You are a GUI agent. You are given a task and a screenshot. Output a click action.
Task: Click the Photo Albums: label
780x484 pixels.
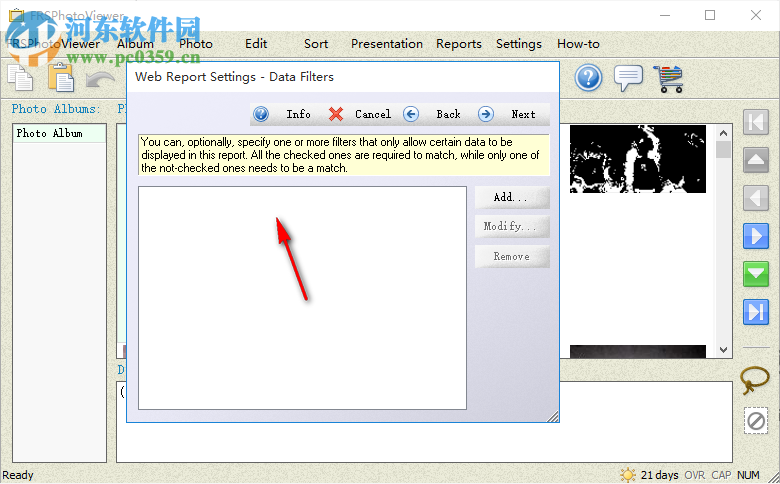tap(56, 109)
